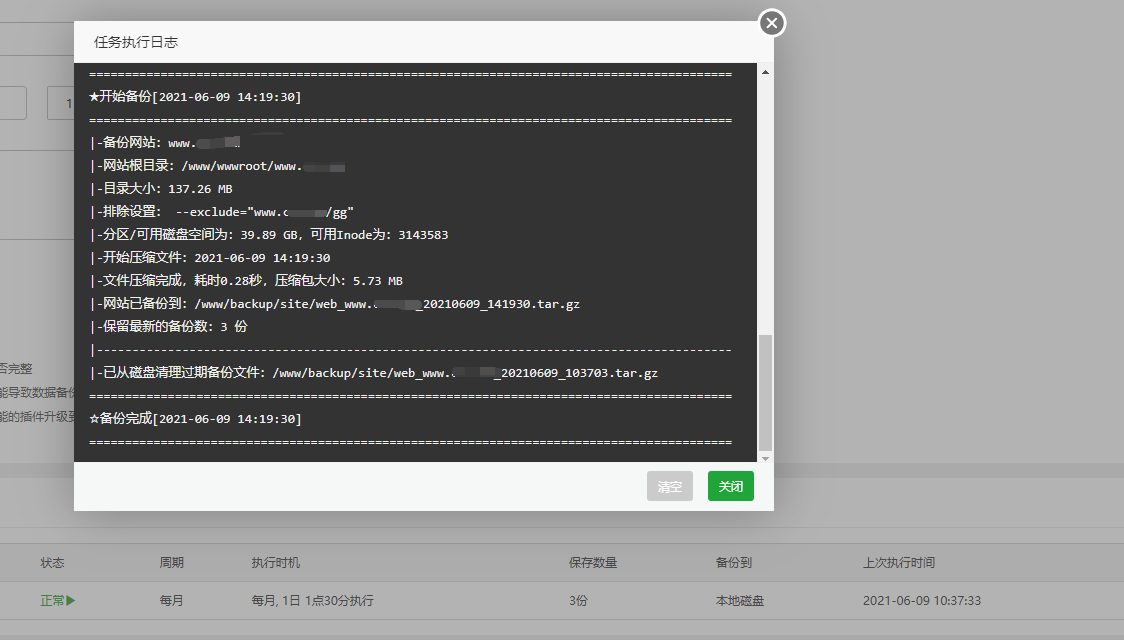Click the ☆备份完成 line

[195, 419]
